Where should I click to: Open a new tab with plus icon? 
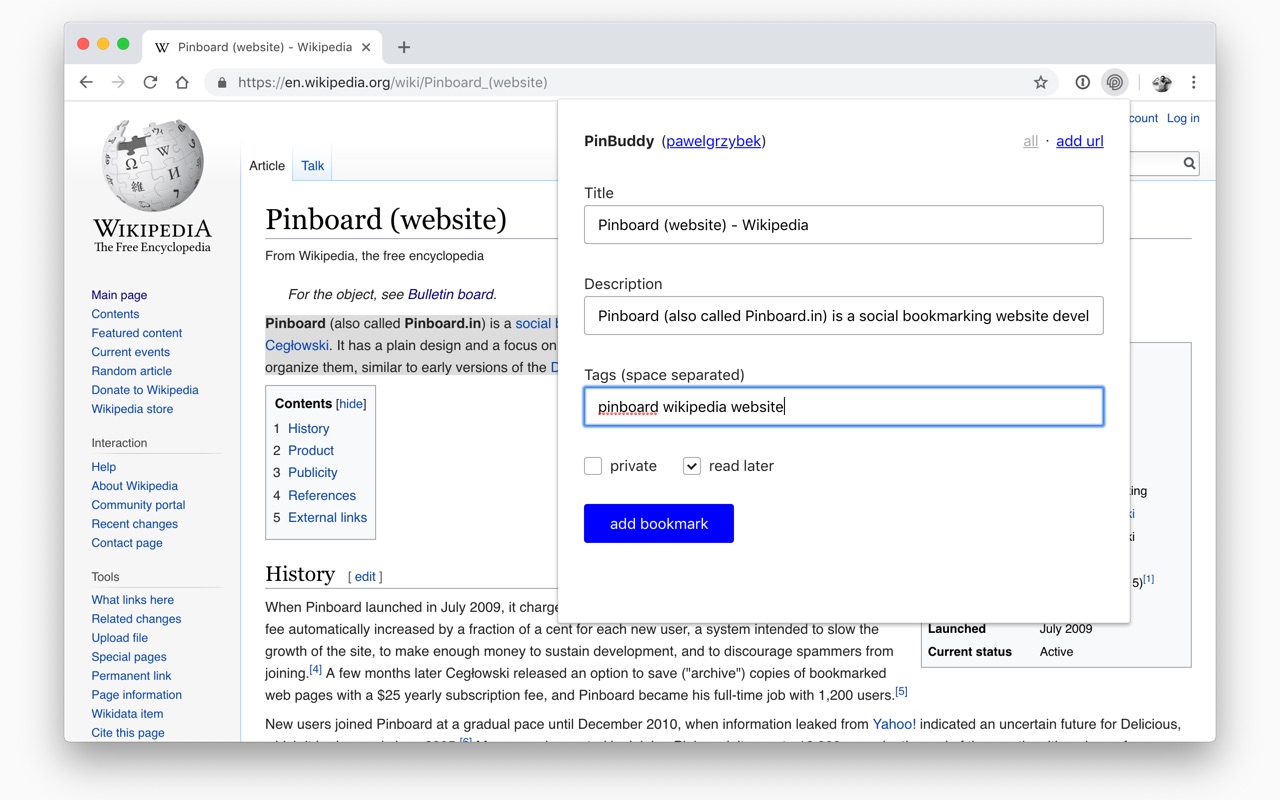[x=404, y=47]
